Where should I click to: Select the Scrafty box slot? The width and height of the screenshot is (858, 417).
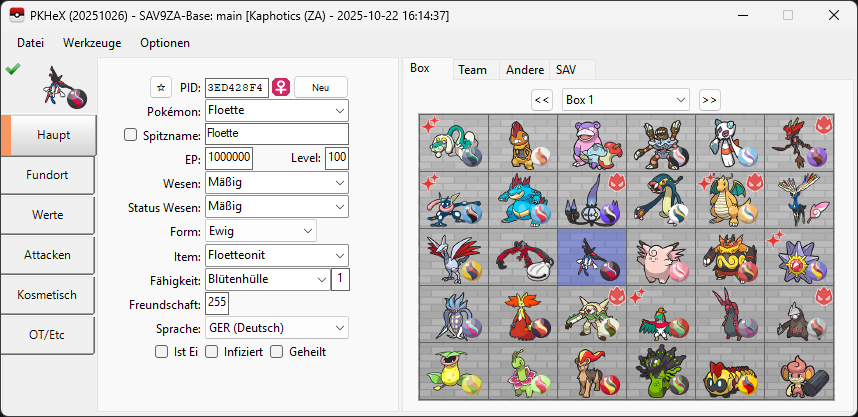point(523,142)
